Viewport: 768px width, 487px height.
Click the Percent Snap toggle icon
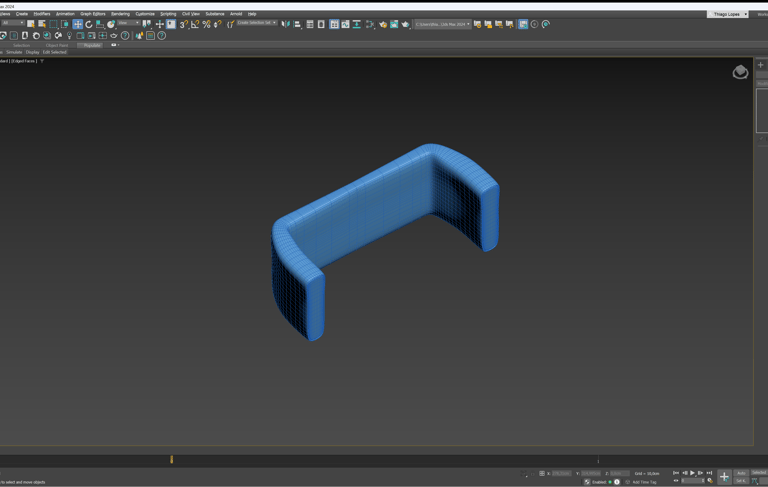206,24
